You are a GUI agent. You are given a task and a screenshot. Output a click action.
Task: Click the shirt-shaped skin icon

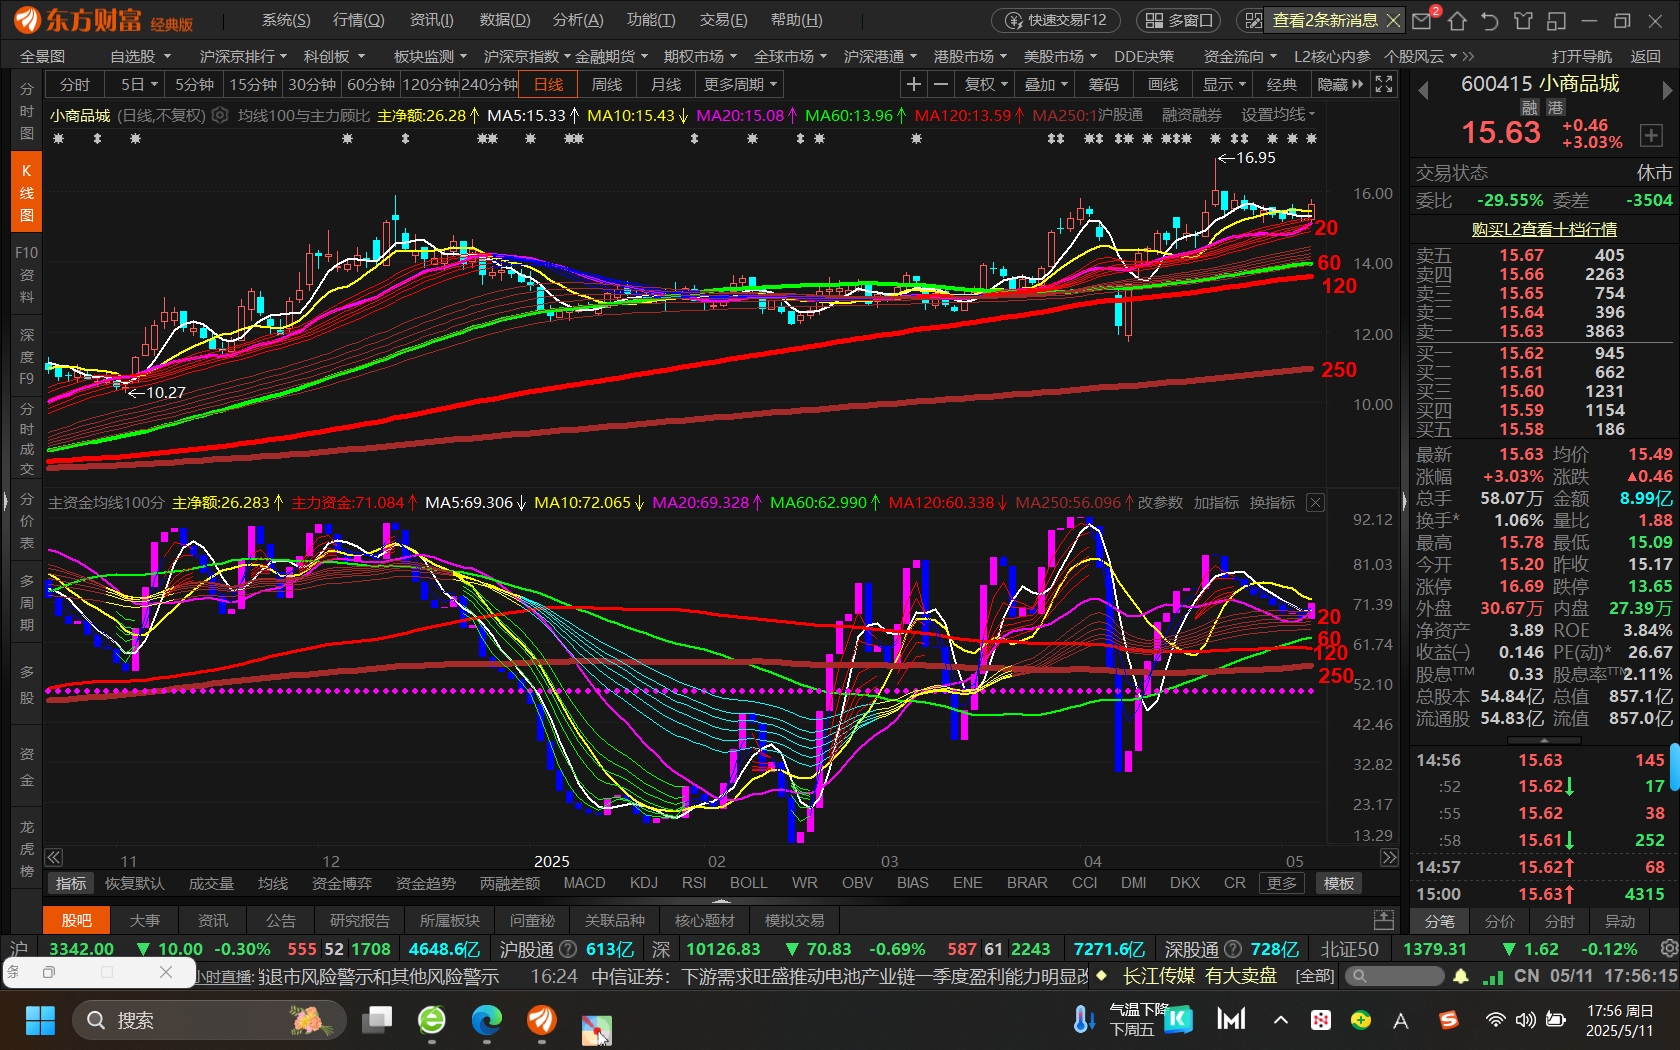point(1523,20)
